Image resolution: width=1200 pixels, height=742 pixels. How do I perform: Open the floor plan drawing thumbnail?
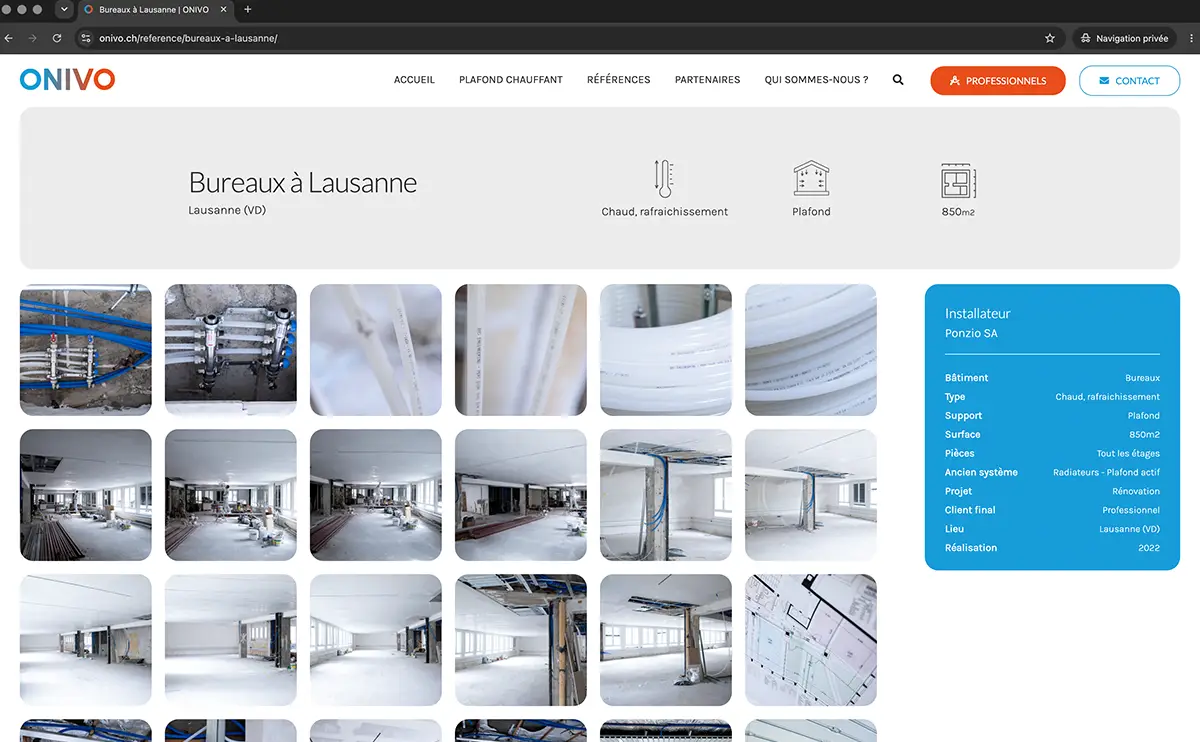811,640
